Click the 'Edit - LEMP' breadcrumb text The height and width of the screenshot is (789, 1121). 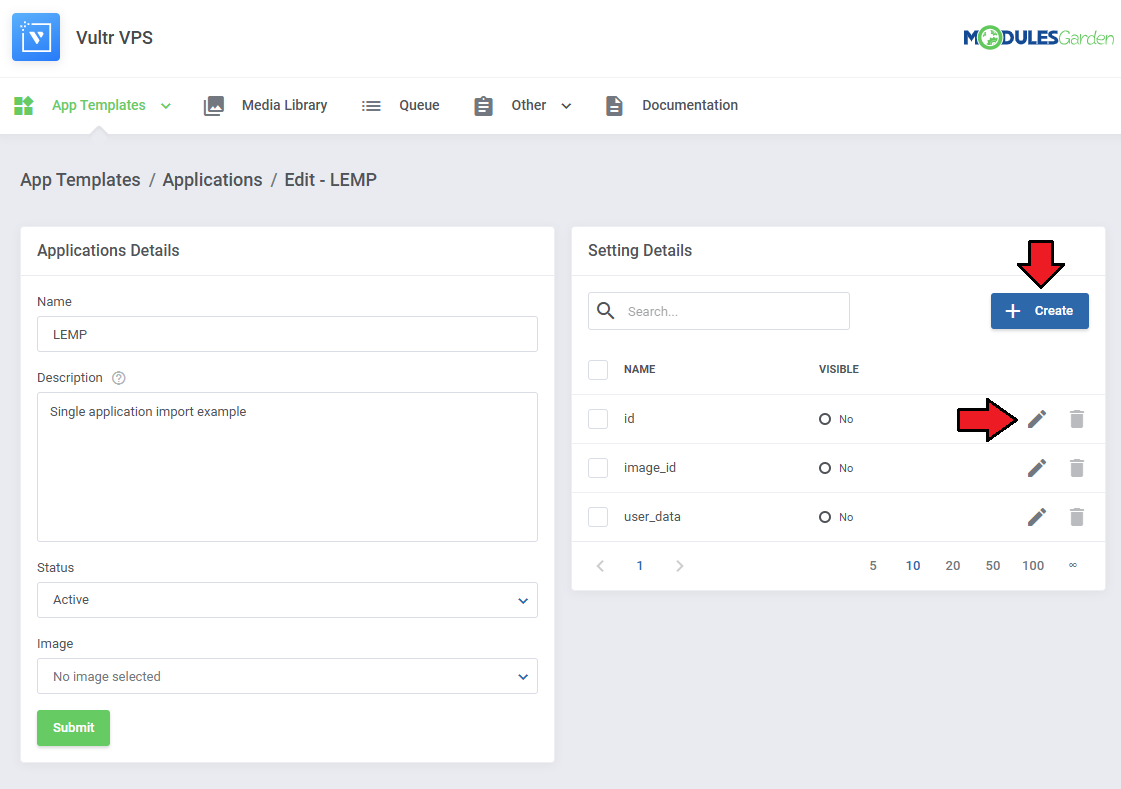tap(330, 179)
